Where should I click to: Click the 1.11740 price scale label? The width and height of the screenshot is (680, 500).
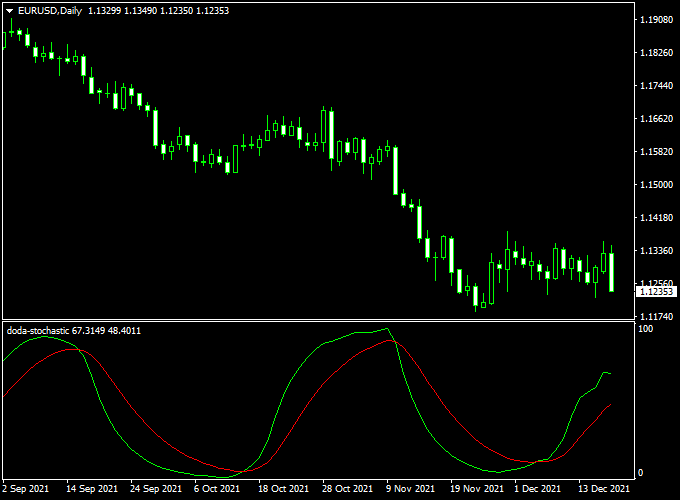657,317
